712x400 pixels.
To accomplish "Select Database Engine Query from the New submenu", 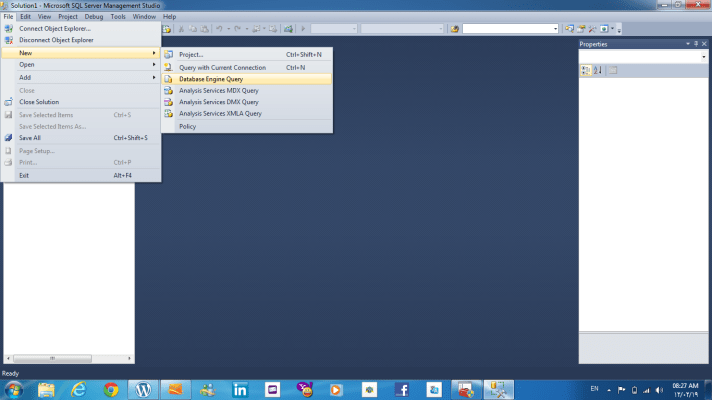I will point(210,78).
